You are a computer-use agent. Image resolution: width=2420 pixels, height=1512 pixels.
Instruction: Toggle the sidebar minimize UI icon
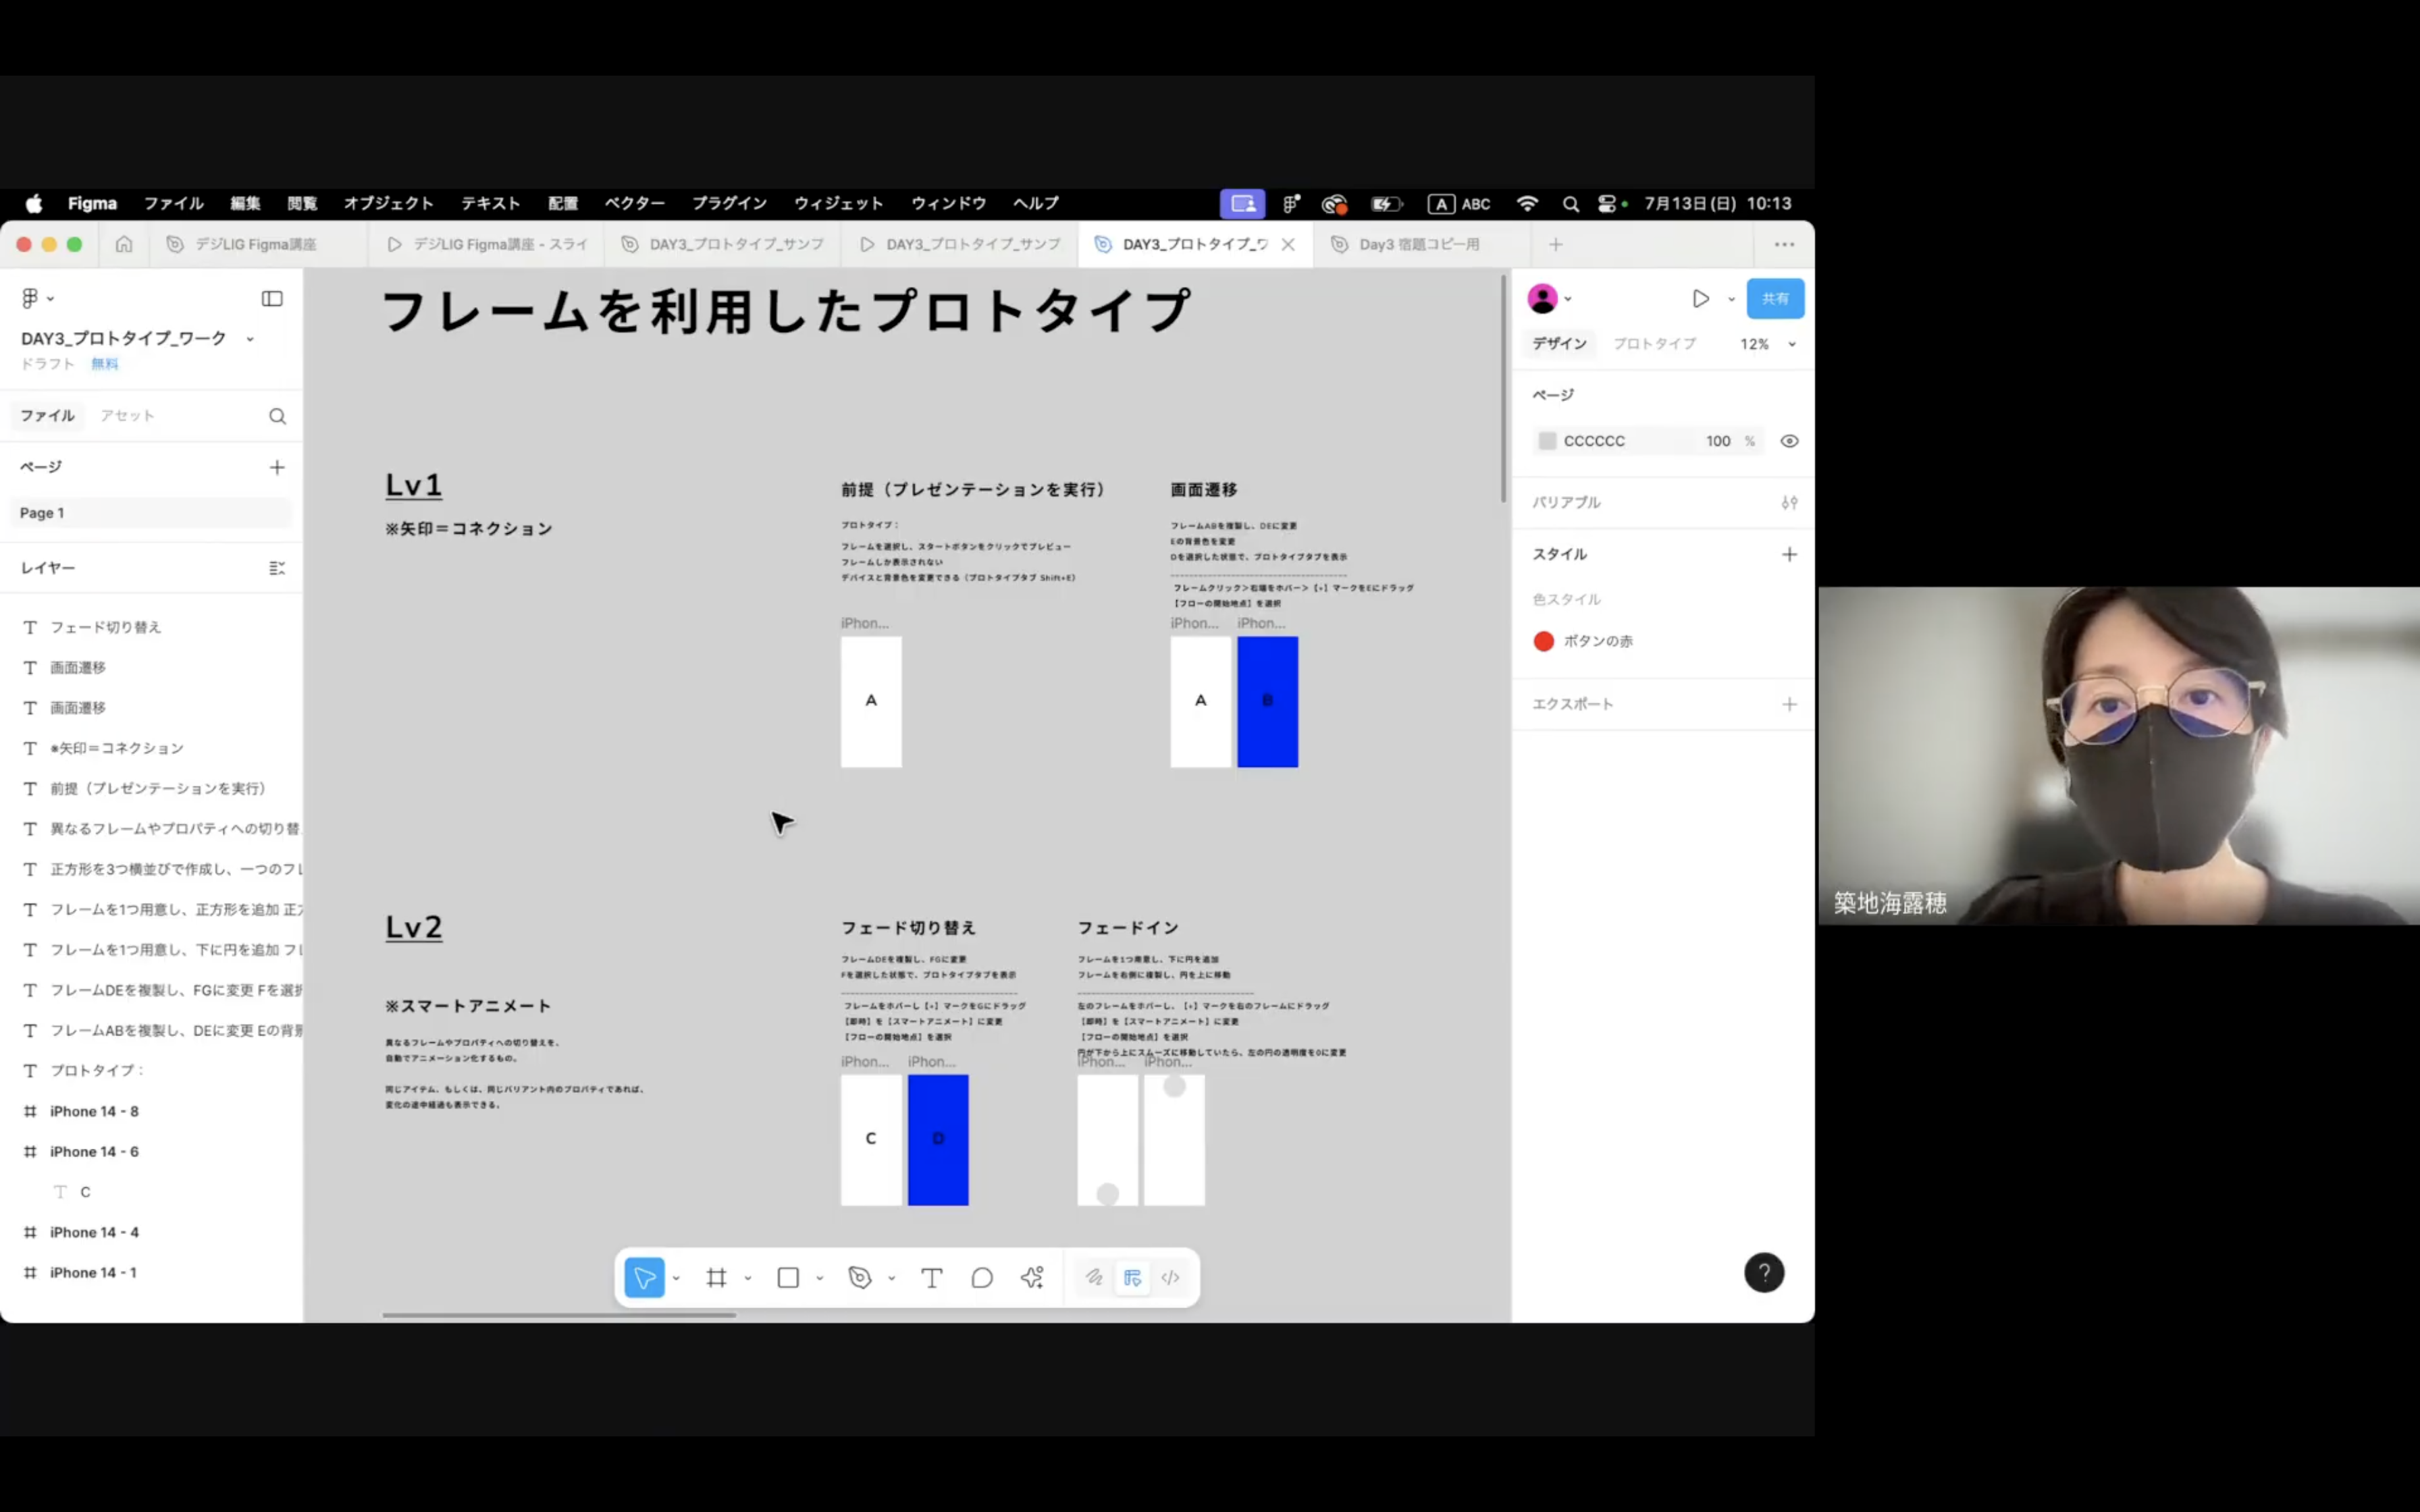[x=272, y=298]
